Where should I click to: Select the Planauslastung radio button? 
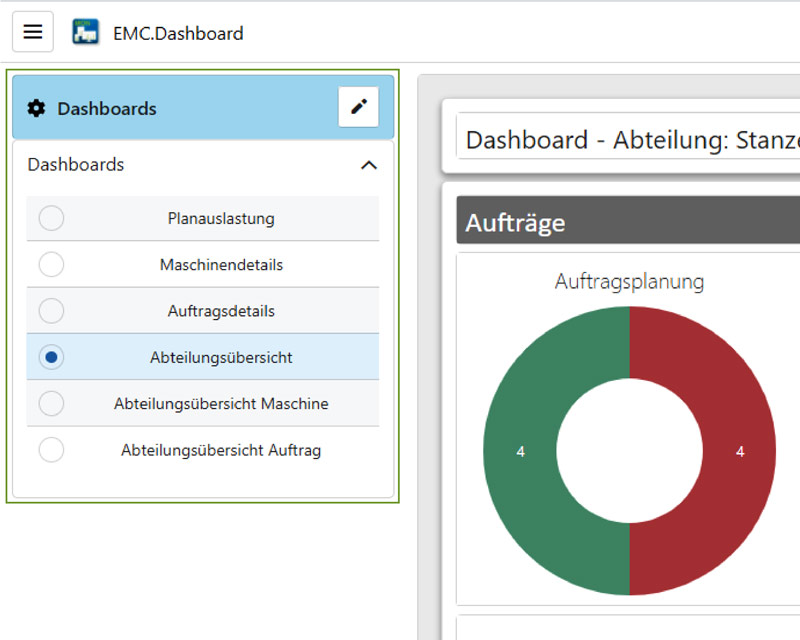tap(51, 218)
